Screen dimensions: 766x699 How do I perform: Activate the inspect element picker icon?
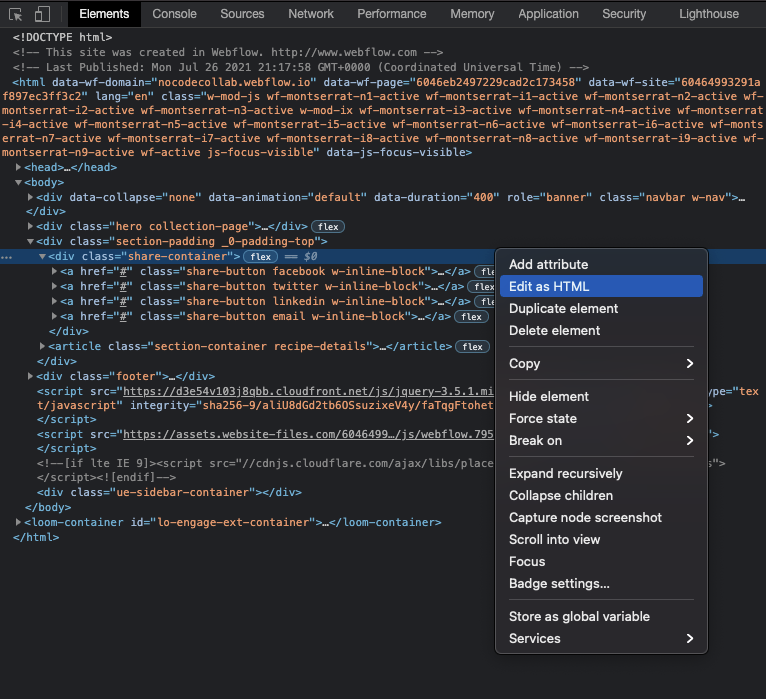coord(16,14)
